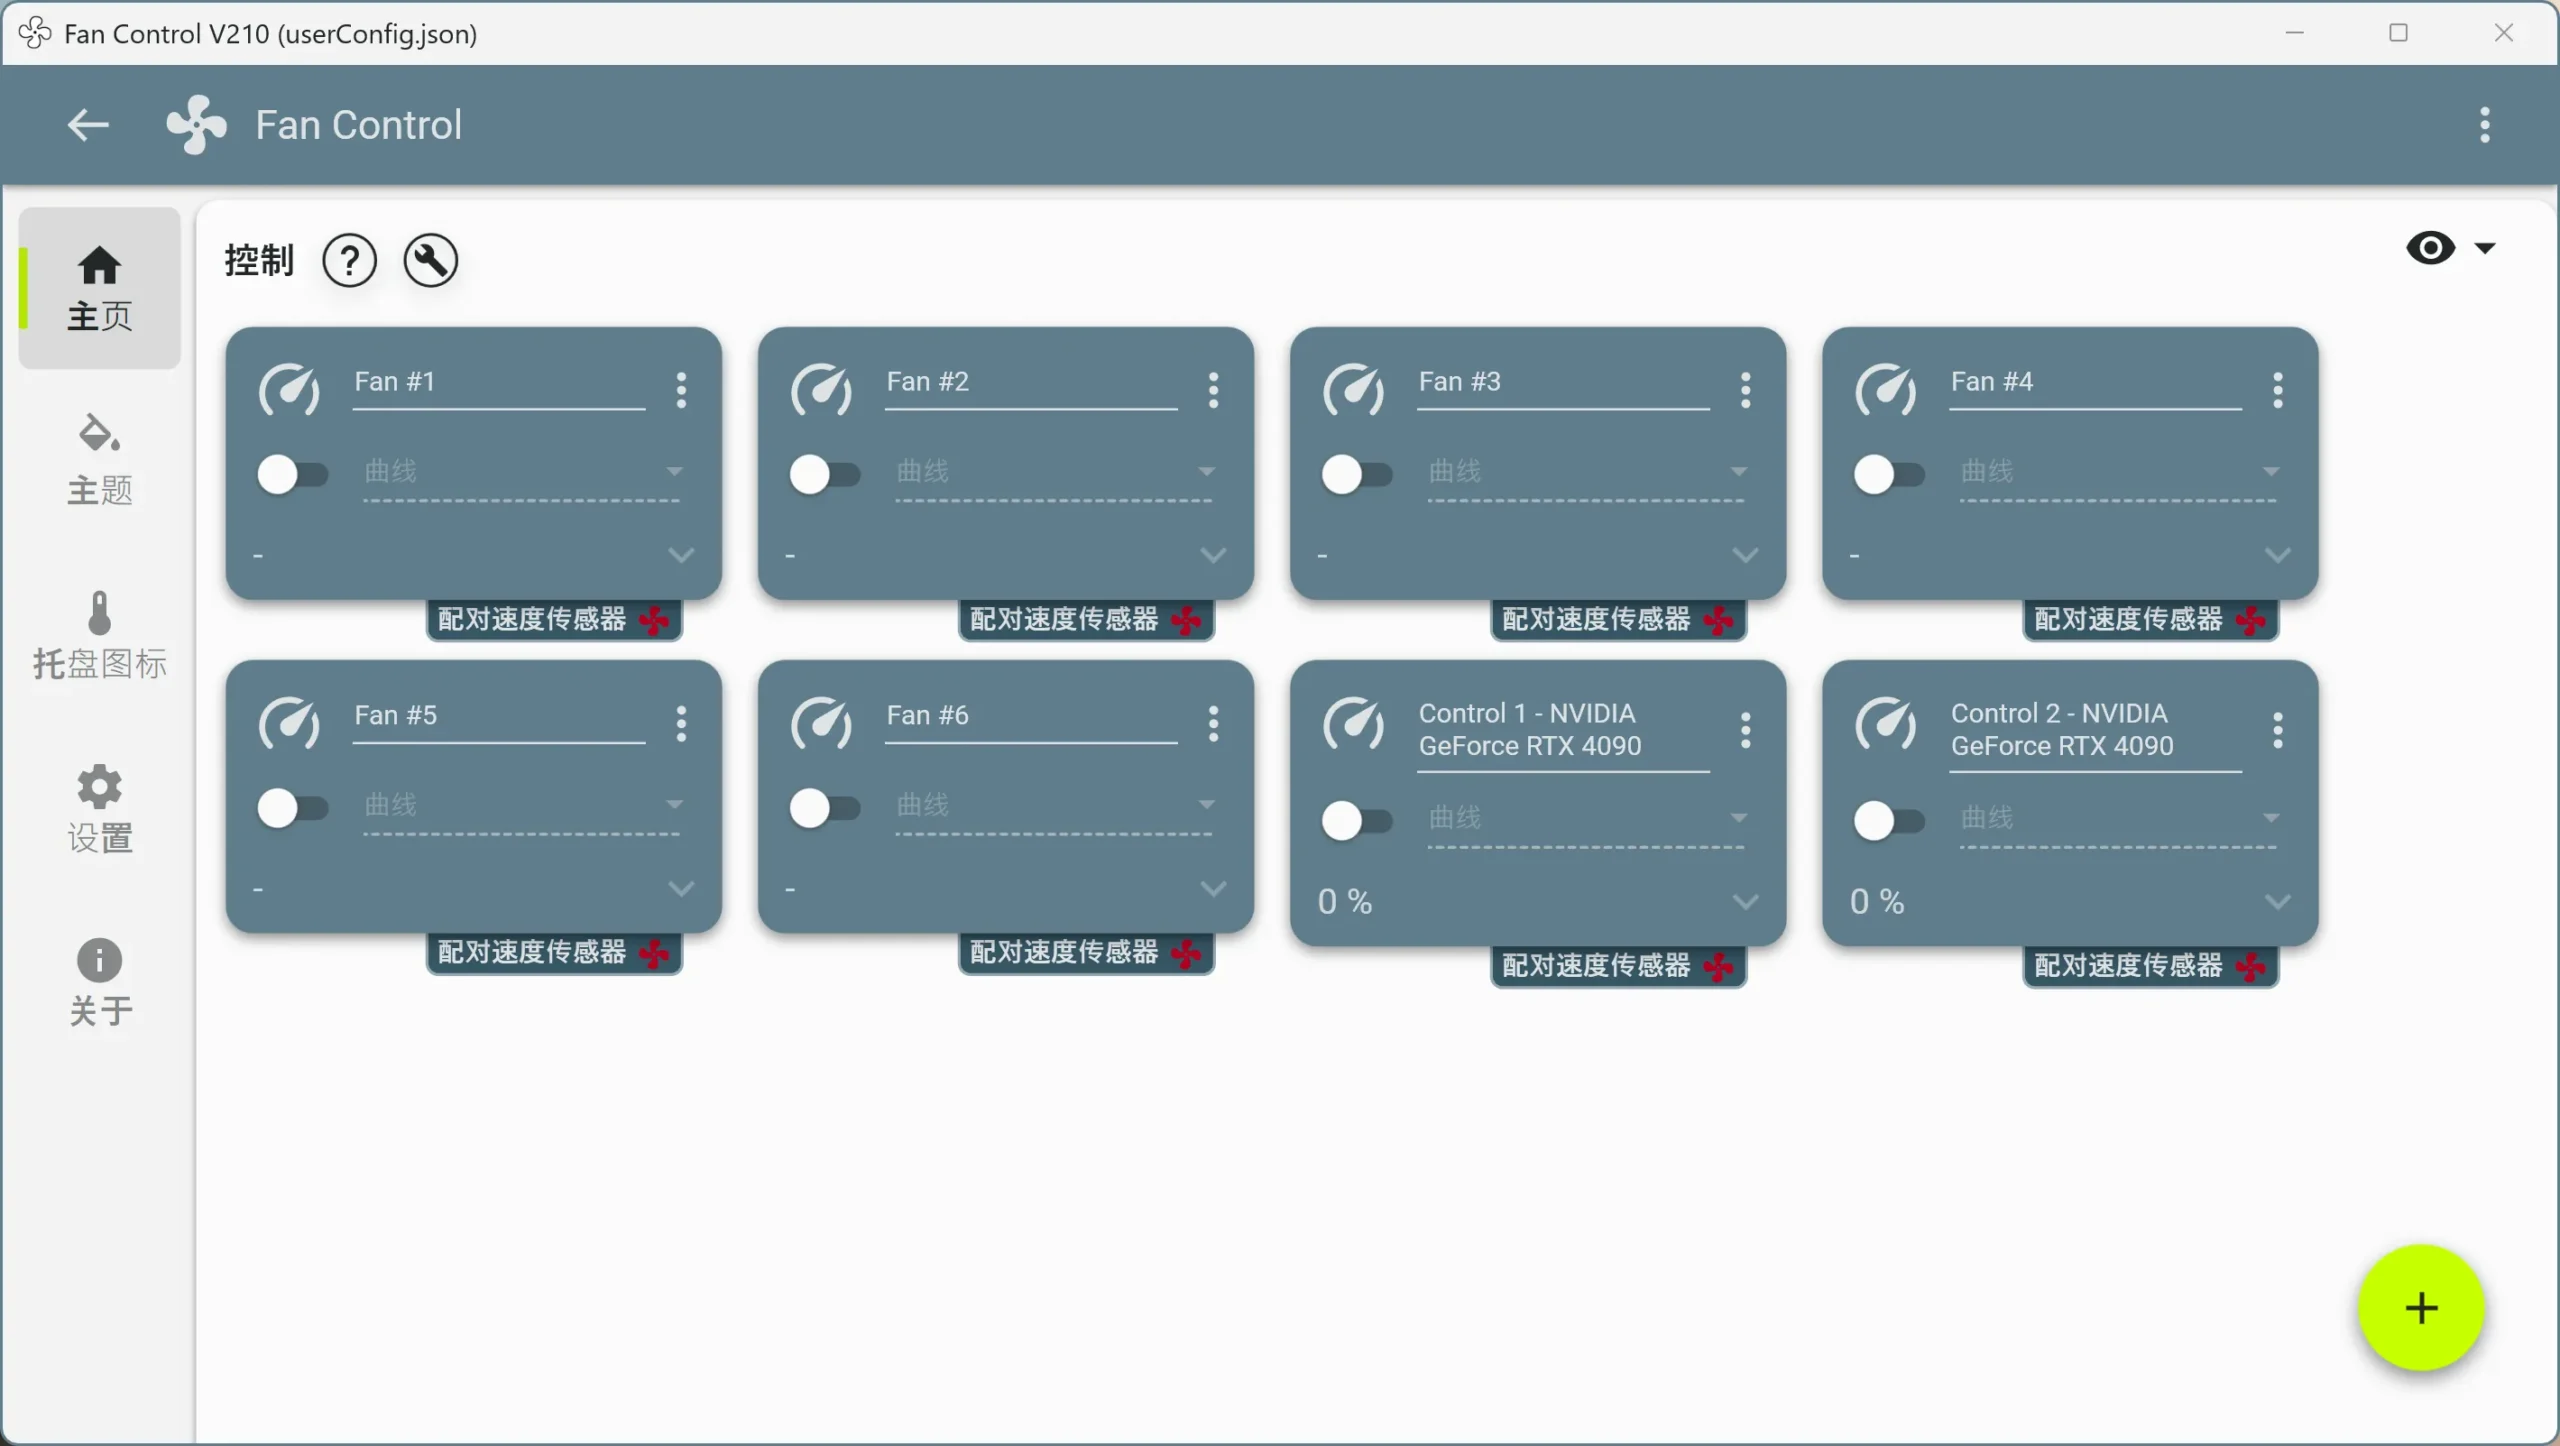
Task: Open the eye visibility dropdown arrow
Action: [2484, 248]
